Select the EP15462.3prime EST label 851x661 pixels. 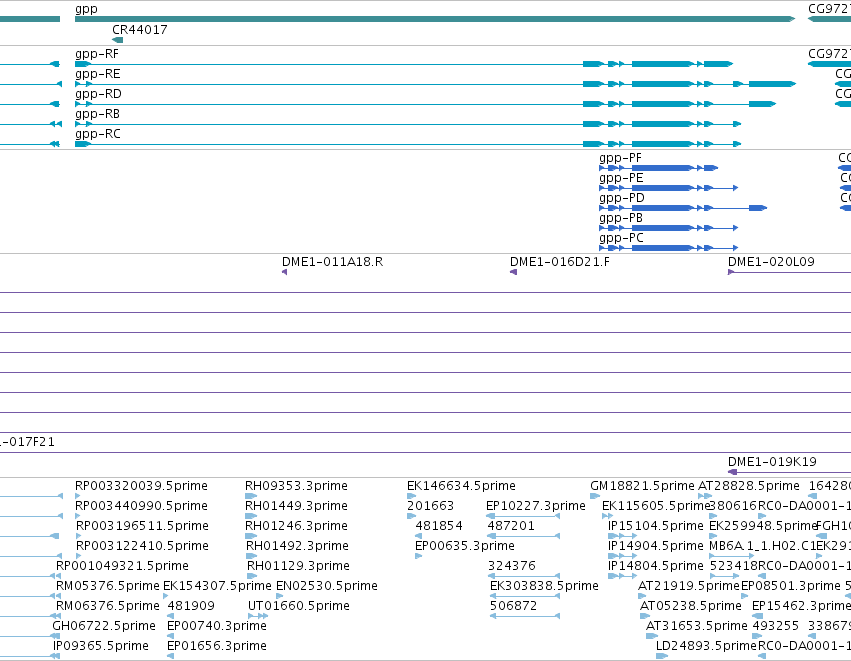[x=801, y=606]
